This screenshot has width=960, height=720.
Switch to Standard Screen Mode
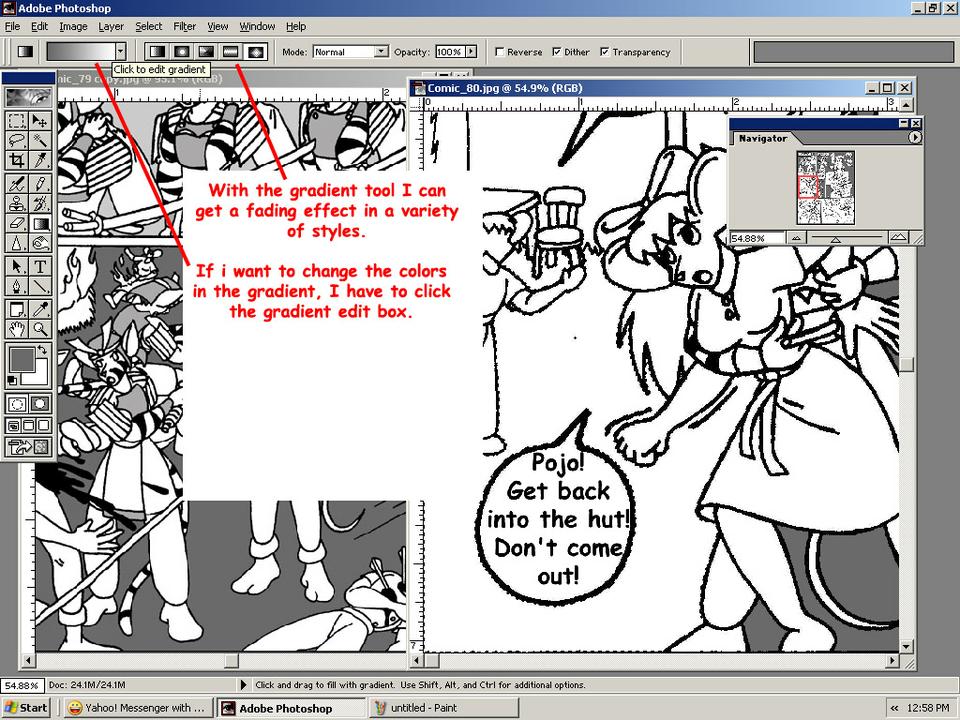pos(13,425)
